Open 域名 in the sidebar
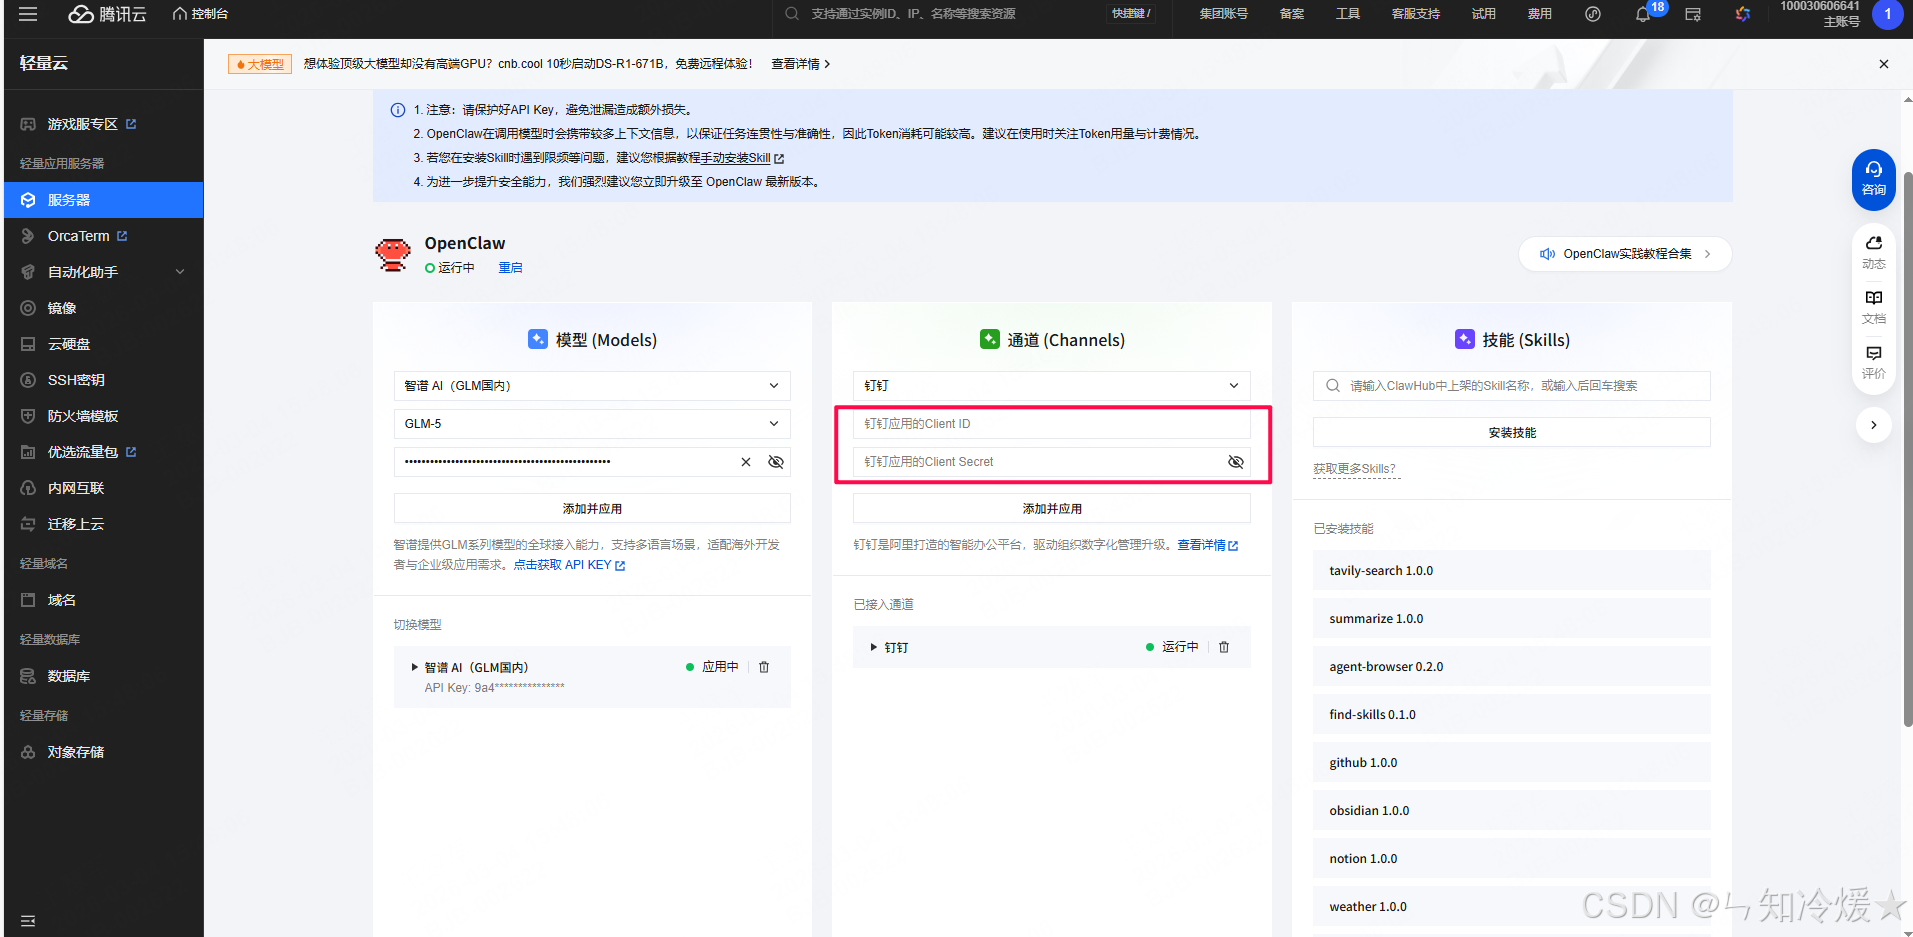Viewport: 1913px width, 937px height. coord(62,600)
